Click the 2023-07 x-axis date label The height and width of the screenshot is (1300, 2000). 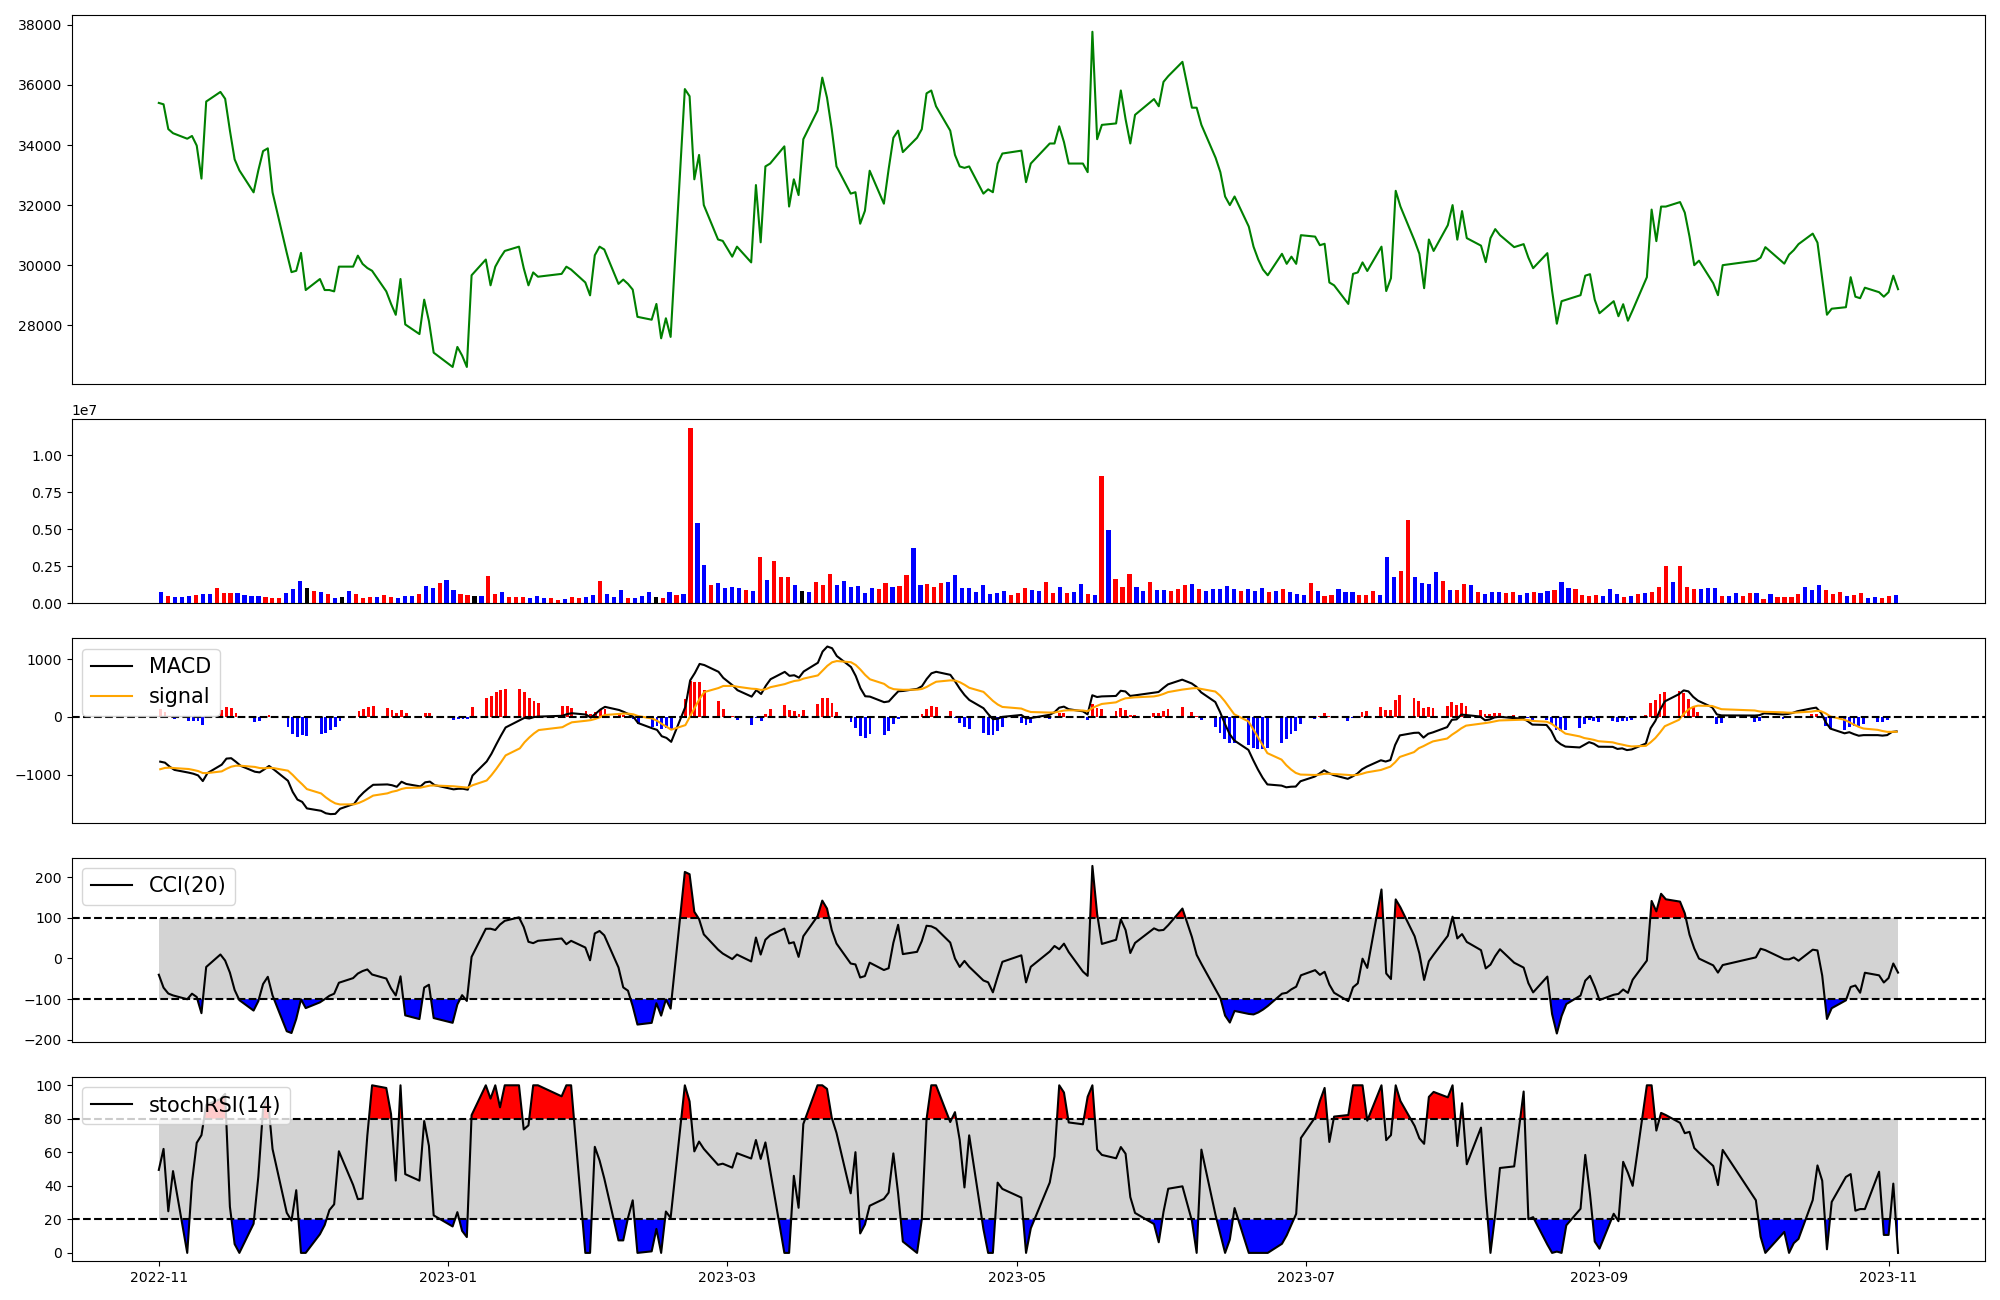[x=1307, y=1277]
